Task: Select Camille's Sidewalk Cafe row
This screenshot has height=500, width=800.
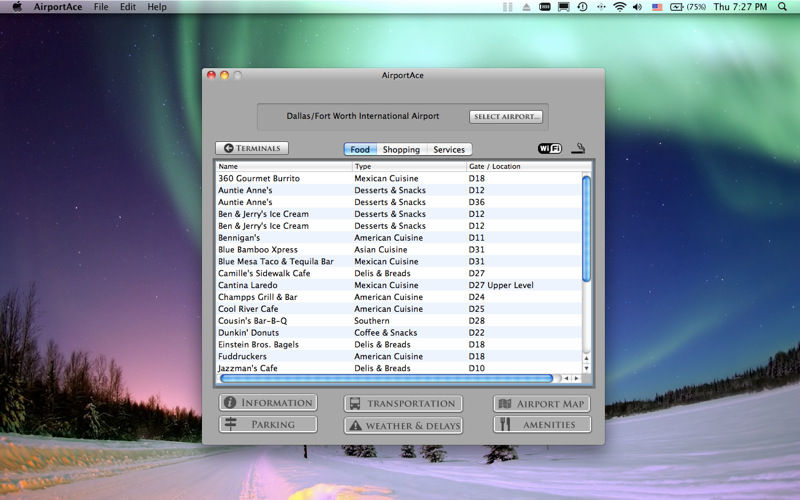Action: (399, 273)
